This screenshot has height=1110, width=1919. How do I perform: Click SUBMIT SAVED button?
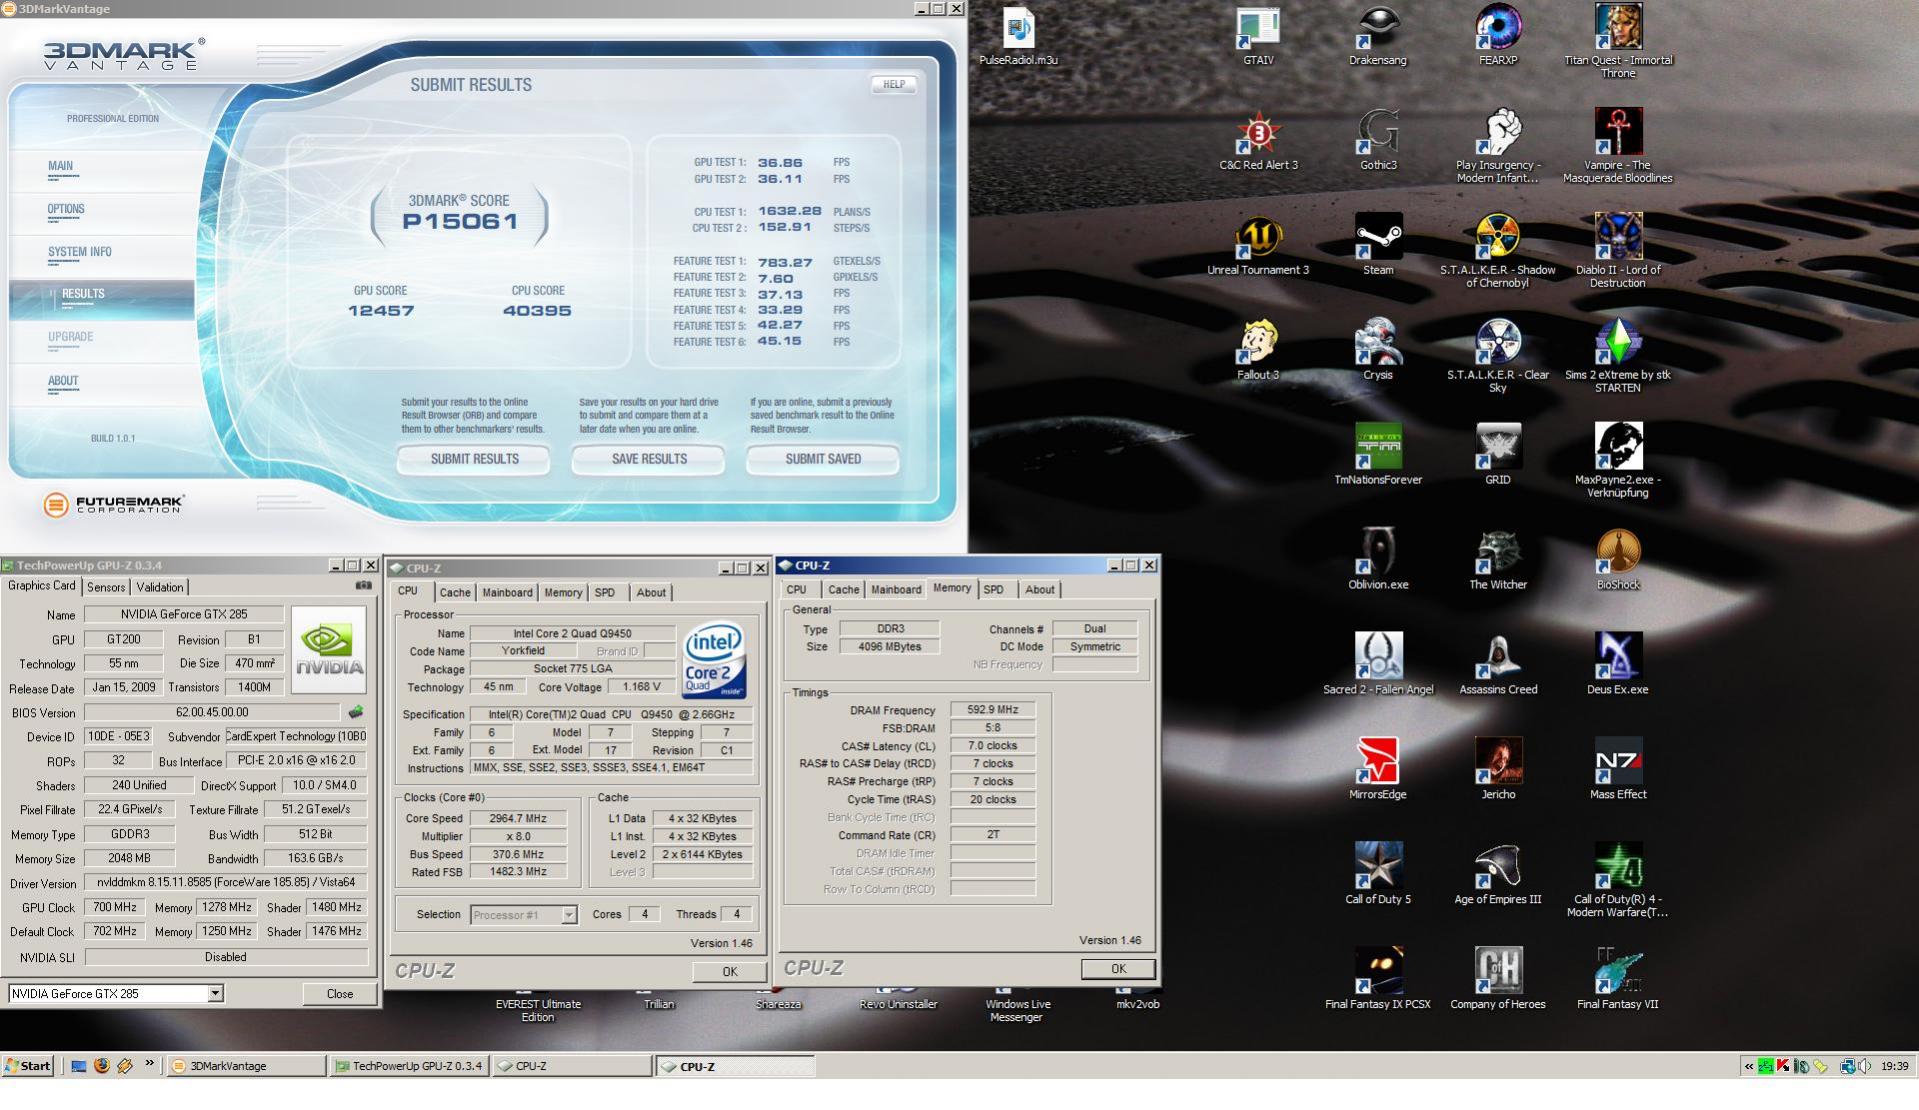pos(823,459)
